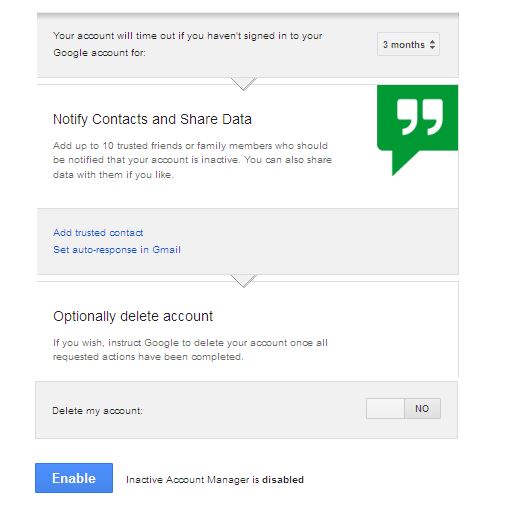Open the Add trusted contact link
The image size is (512, 516).
tap(98, 232)
